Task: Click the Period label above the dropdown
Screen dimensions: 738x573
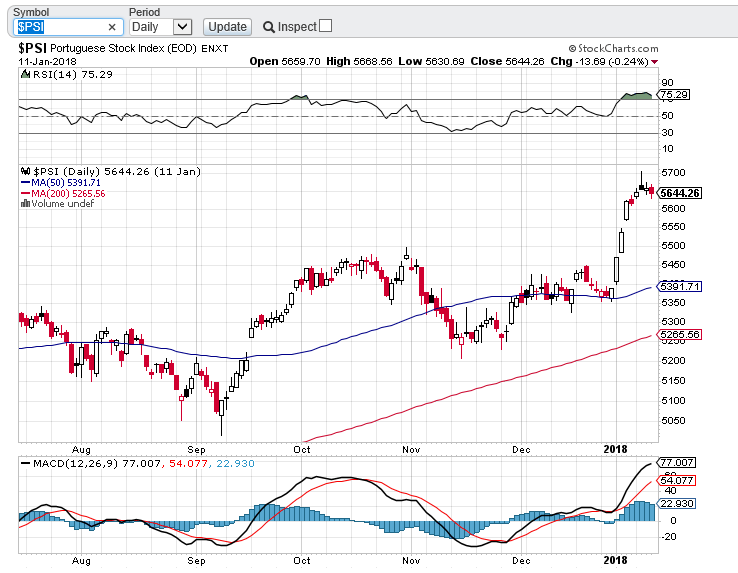Action: (x=144, y=12)
